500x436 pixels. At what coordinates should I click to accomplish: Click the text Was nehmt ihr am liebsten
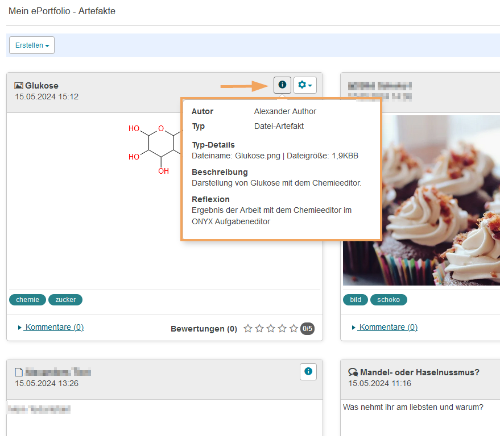click(x=413, y=407)
